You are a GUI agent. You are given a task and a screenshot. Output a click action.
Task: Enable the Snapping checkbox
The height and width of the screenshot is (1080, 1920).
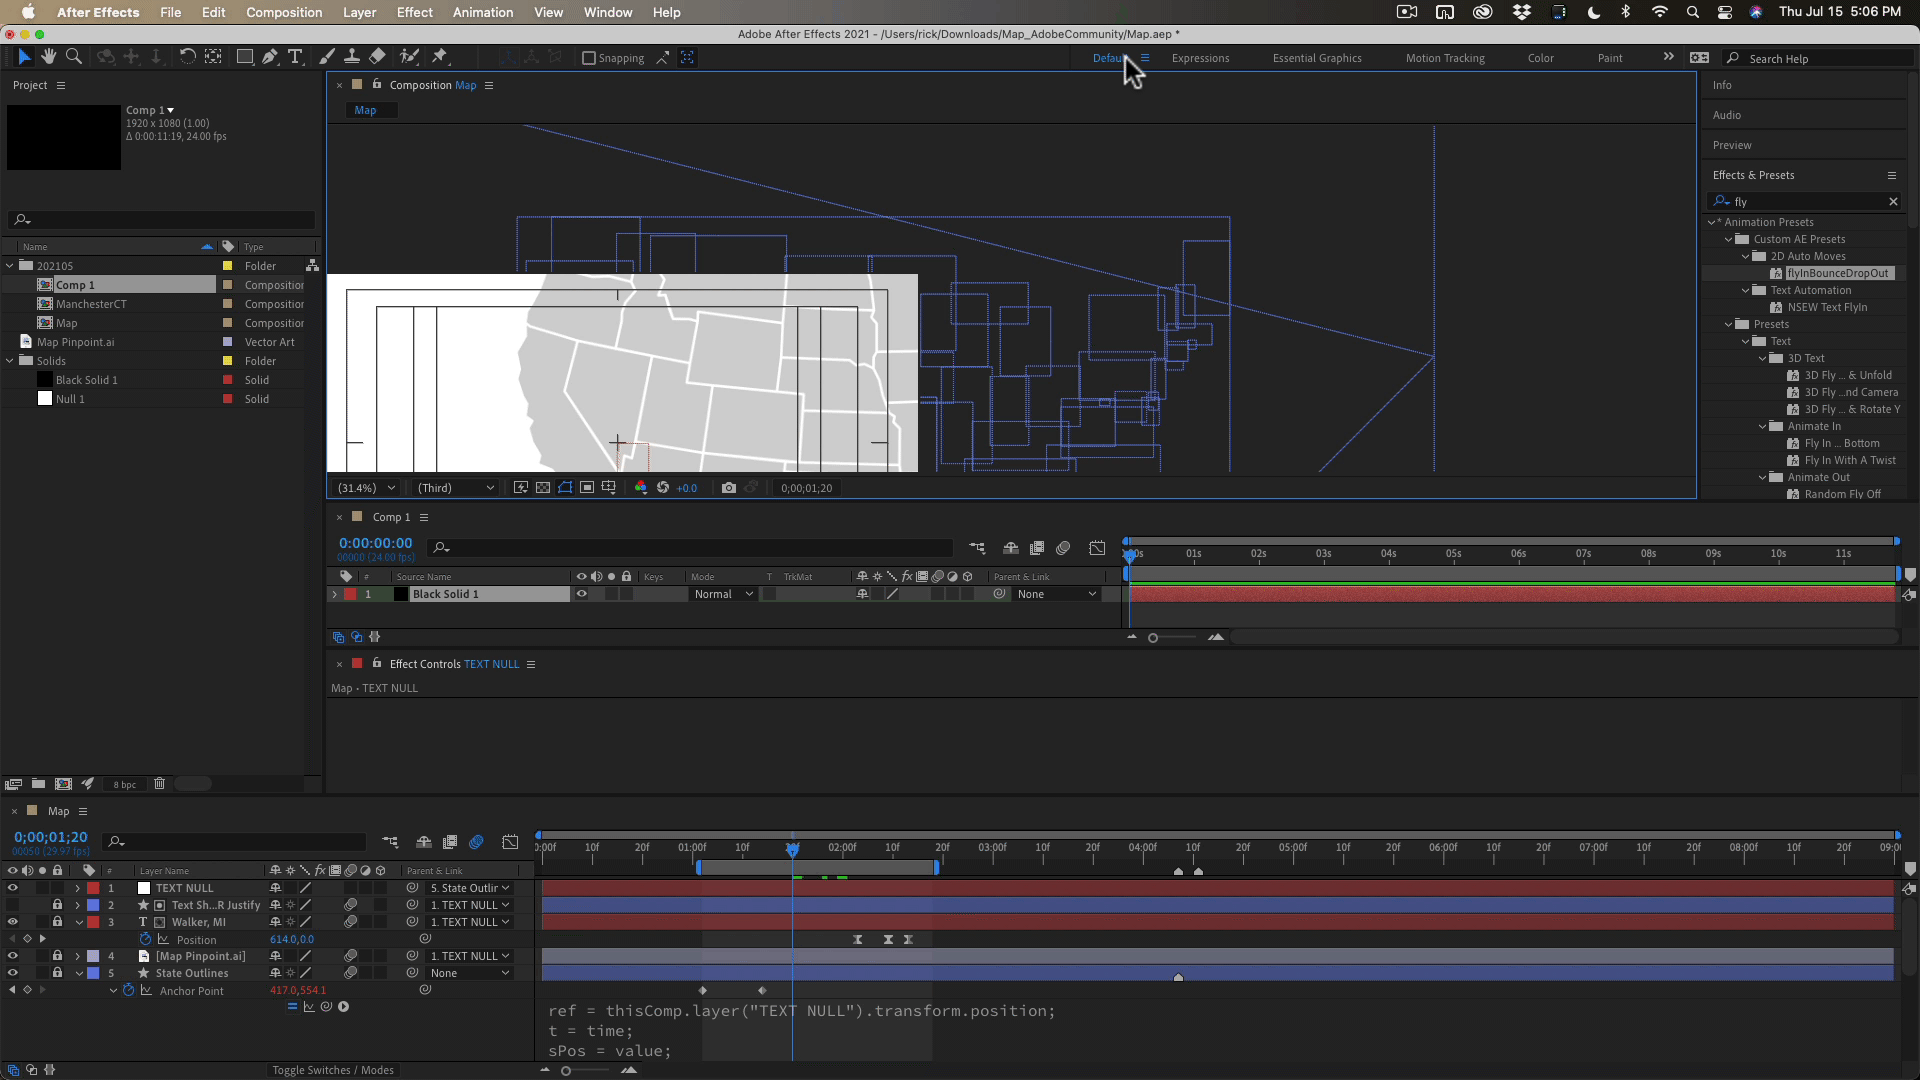click(589, 58)
